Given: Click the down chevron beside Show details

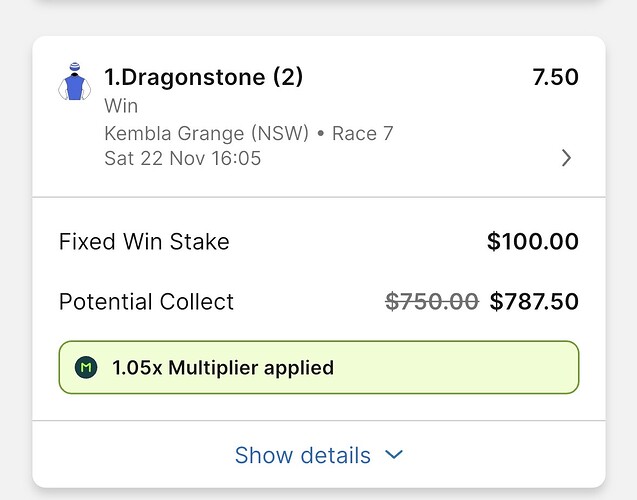Looking at the screenshot, I should (394, 455).
